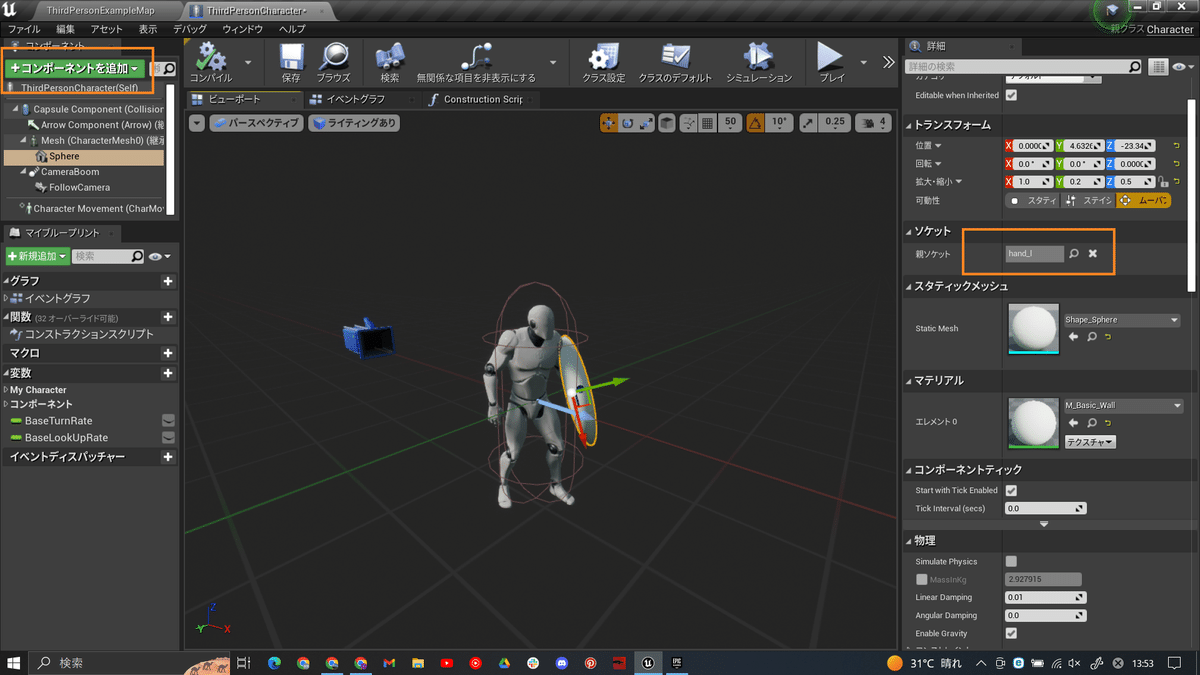The width and height of the screenshot is (1200, 675).
Task: Click the binoculars Find (検索) icon
Action: tap(389, 56)
